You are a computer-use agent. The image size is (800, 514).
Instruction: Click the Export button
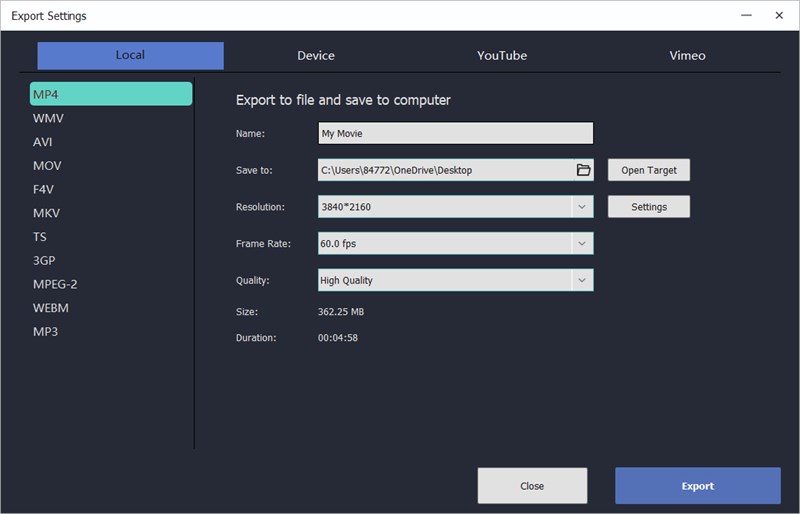click(697, 486)
